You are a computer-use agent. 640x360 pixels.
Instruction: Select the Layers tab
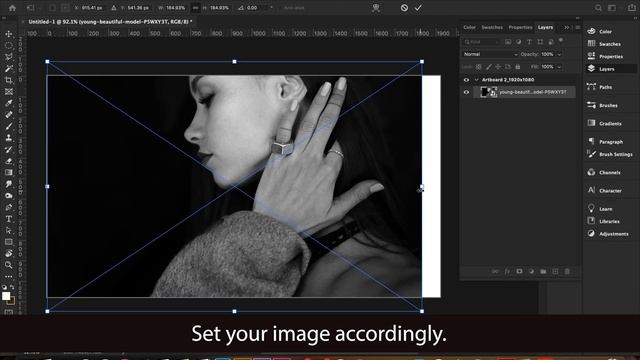(x=545, y=27)
